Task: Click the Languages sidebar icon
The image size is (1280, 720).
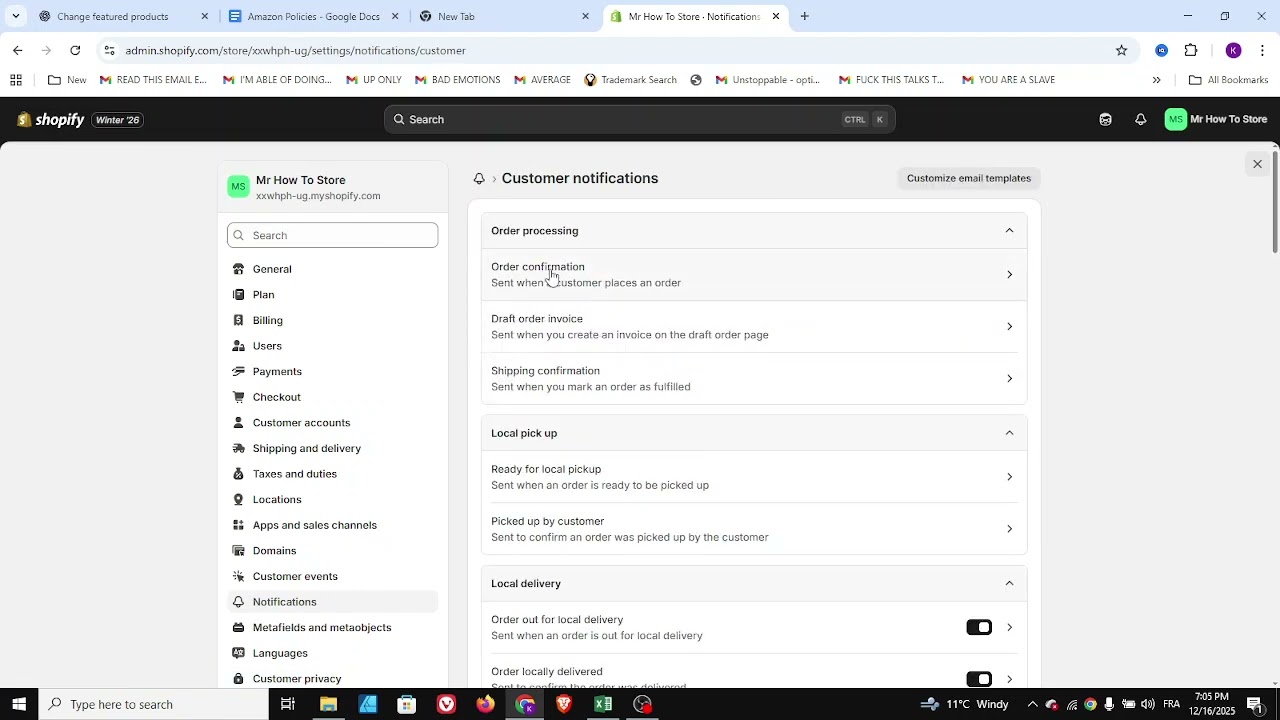Action: point(238,653)
